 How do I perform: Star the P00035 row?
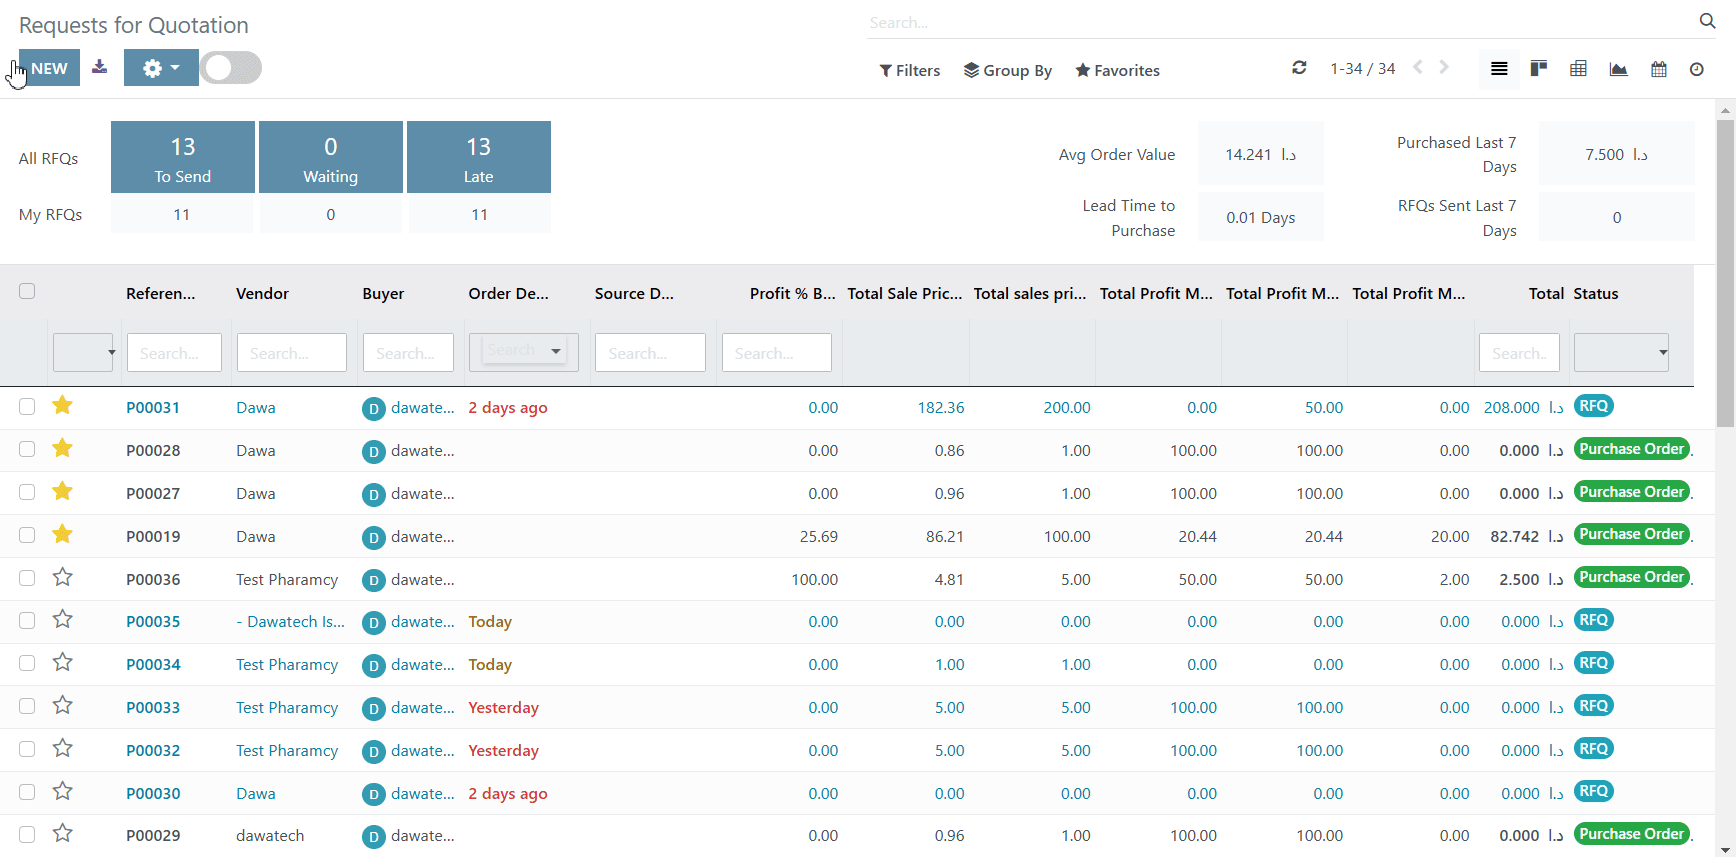pos(62,619)
